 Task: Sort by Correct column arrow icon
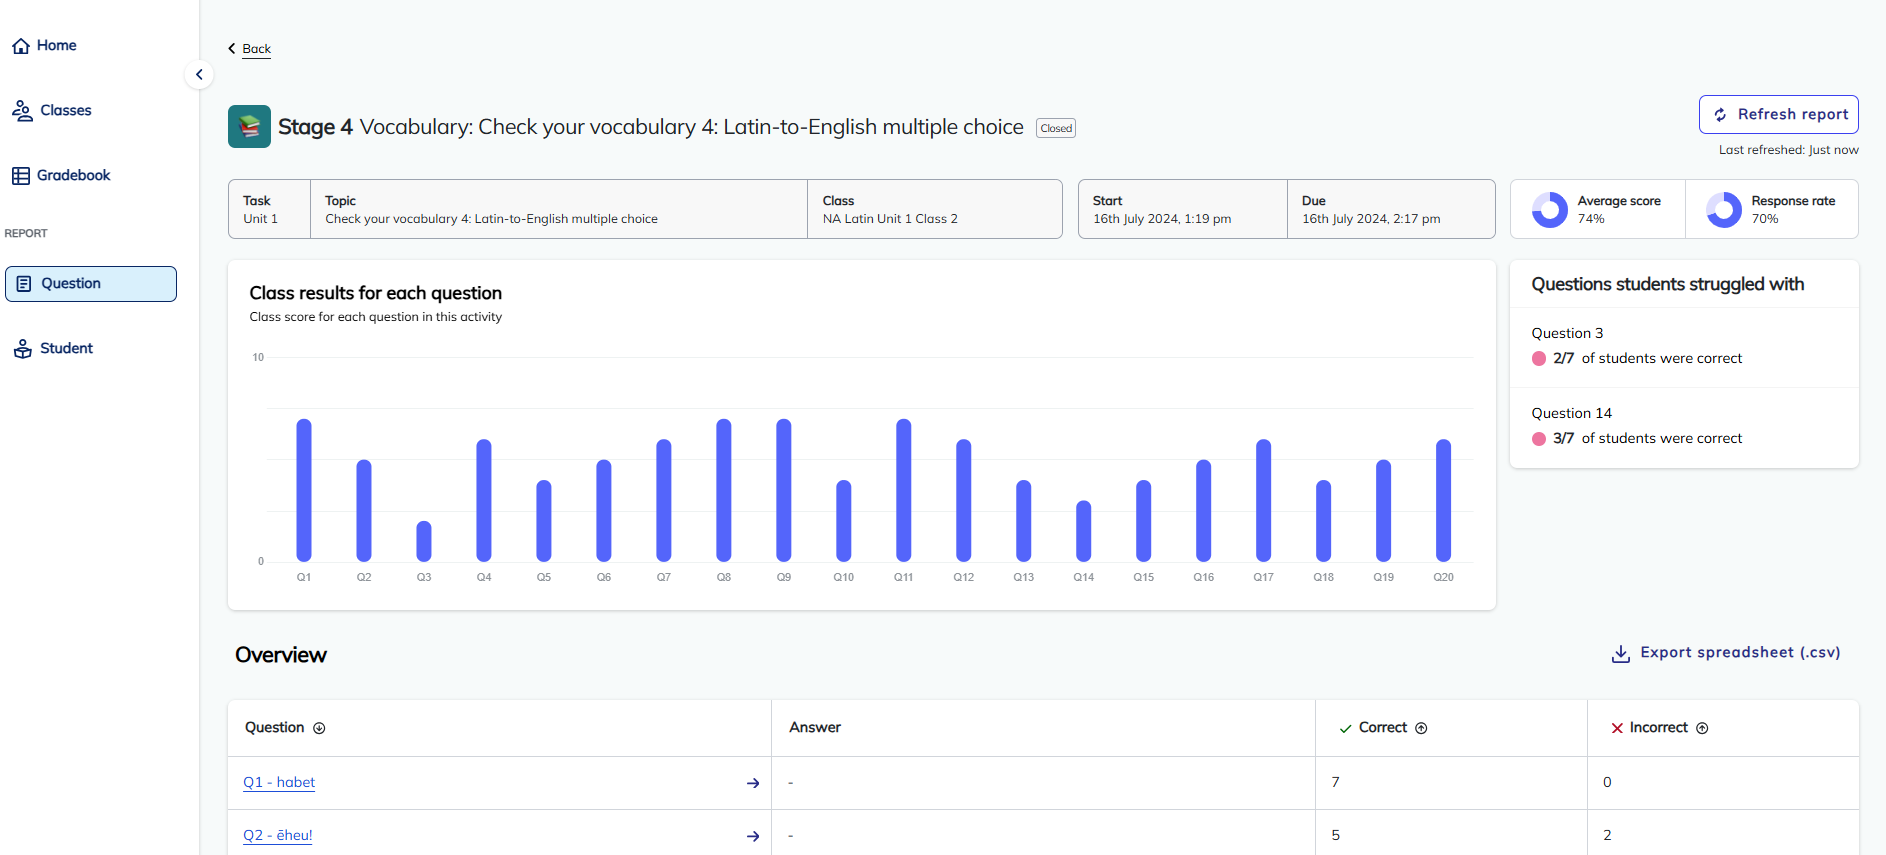coord(1421,729)
